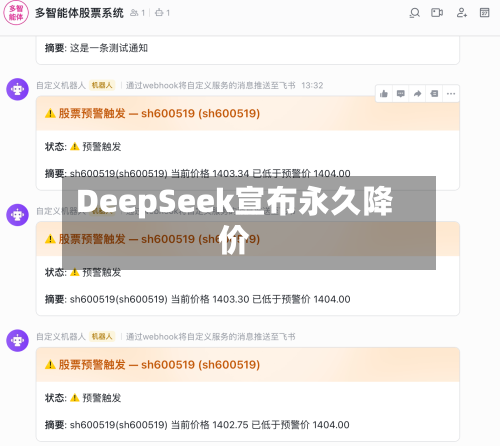
Task: Click the summary with price 1402.75
Action: coord(197,425)
